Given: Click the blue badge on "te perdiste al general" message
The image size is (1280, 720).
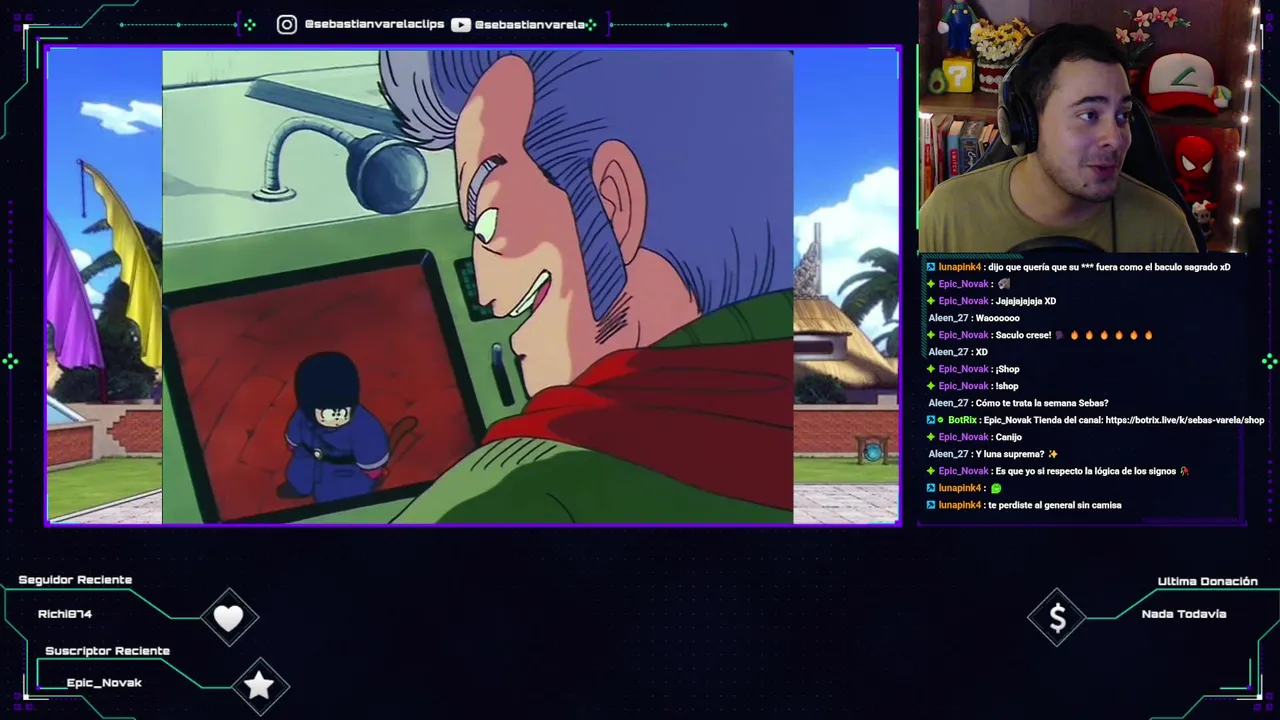Looking at the screenshot, I should (931, 505).
